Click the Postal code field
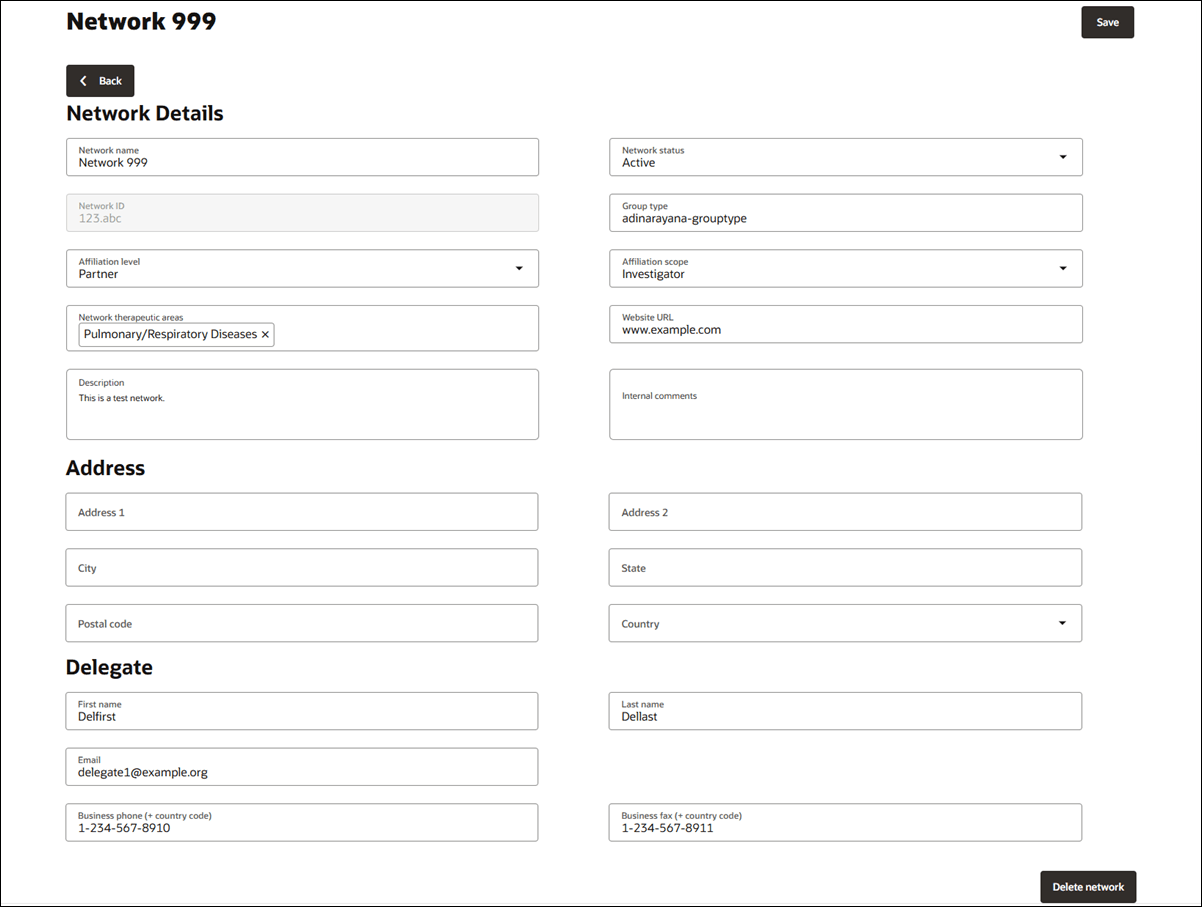Screen dimensions: 1202x907 pyautogui.click(x=300, y=623)
